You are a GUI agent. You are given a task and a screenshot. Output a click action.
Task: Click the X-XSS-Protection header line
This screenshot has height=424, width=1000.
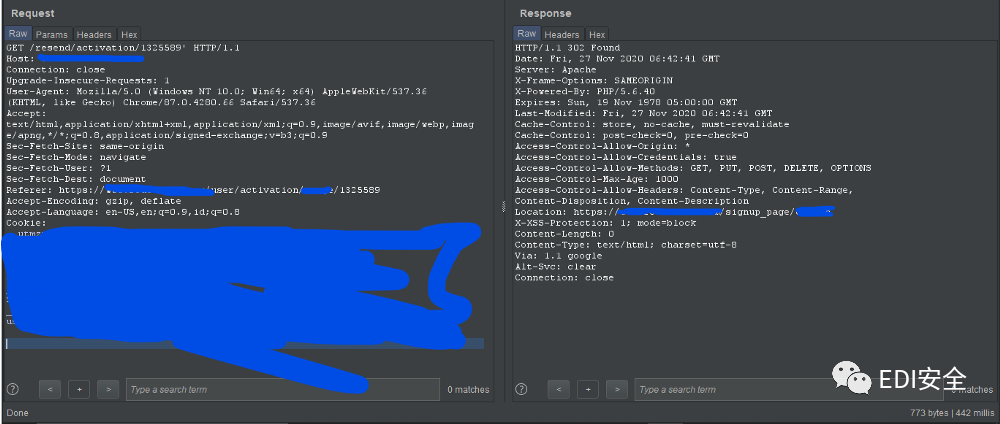(x=606, y=223)
